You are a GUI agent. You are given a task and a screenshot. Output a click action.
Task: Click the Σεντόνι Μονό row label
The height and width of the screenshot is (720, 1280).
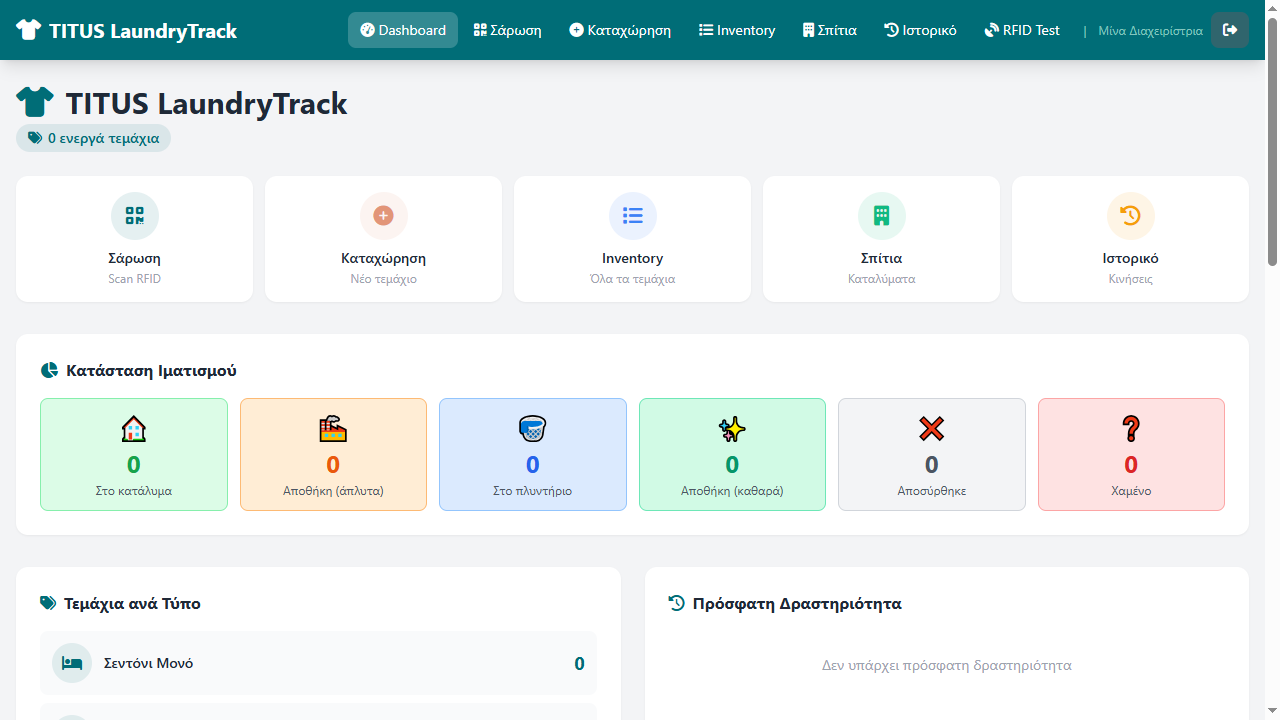tap(149, 663)
